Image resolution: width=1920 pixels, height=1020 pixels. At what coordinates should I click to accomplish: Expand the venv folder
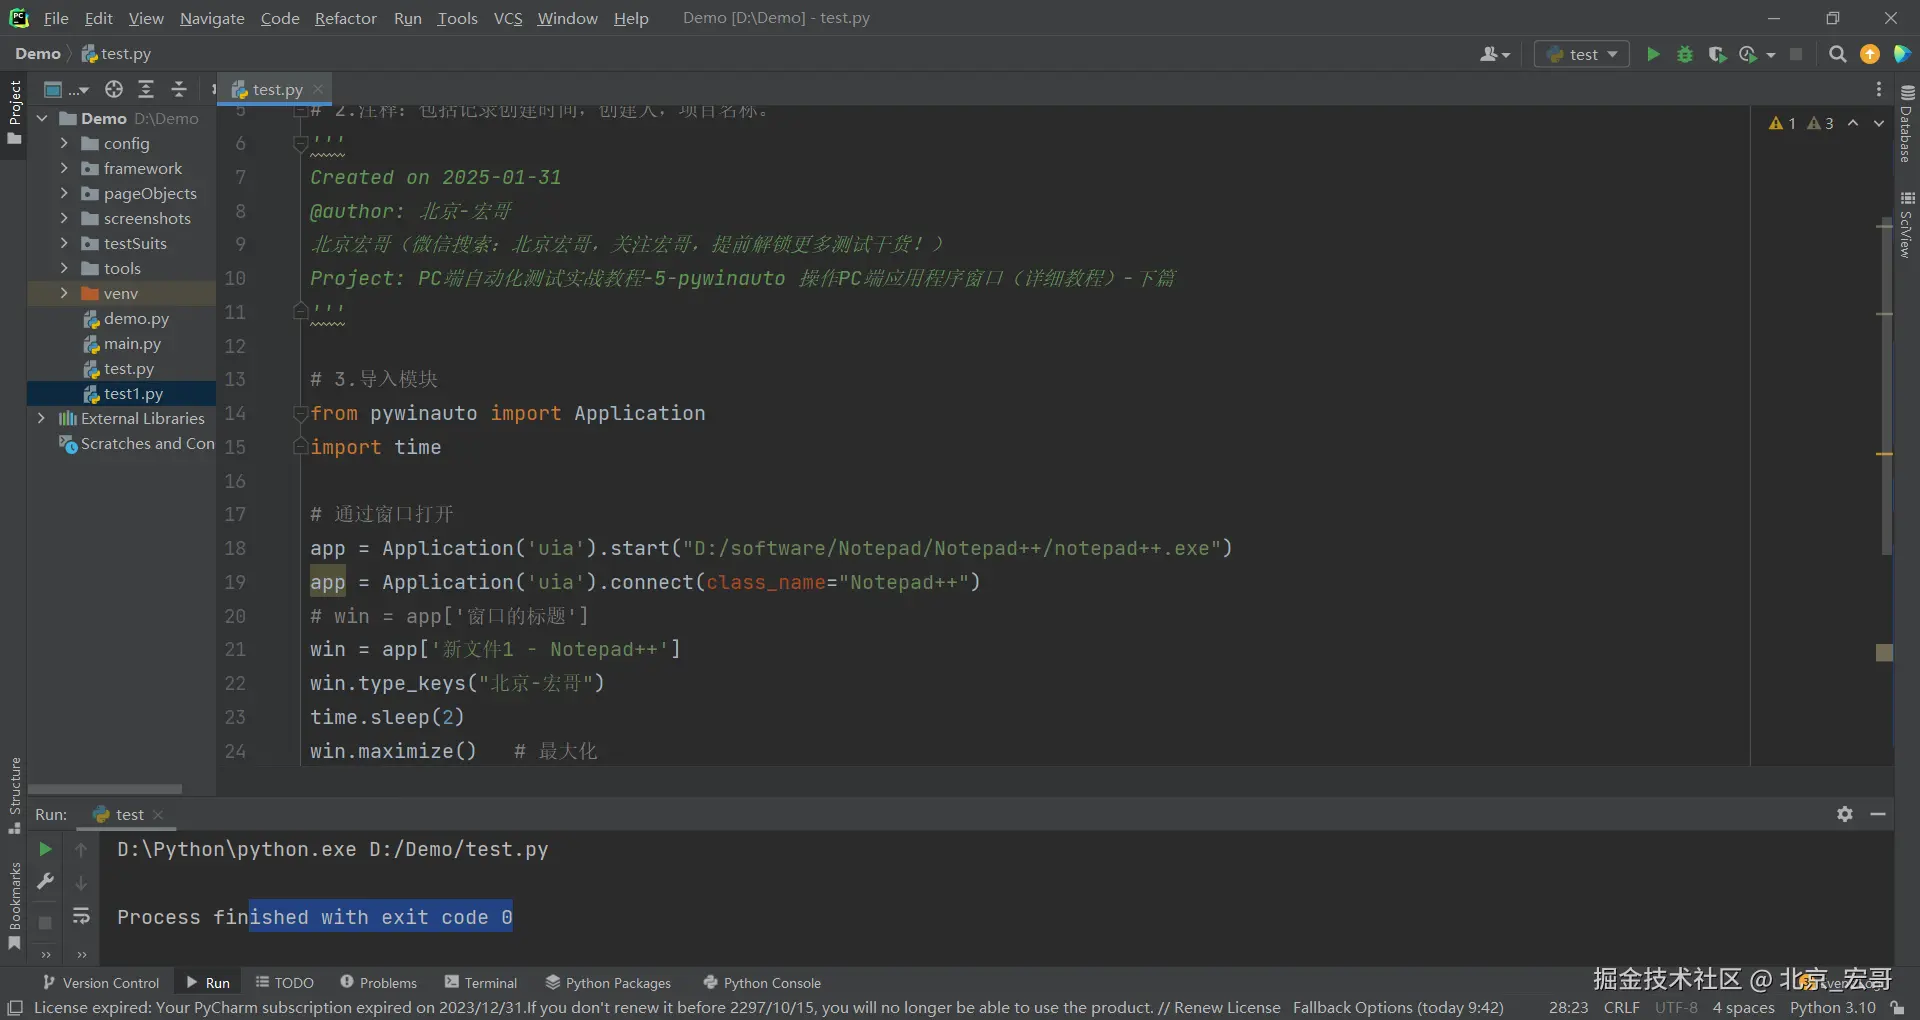tap(64, 293)
